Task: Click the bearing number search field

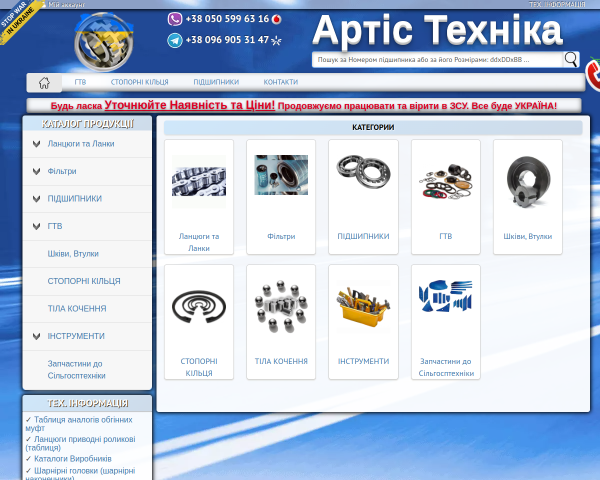Action: point(437,60)
